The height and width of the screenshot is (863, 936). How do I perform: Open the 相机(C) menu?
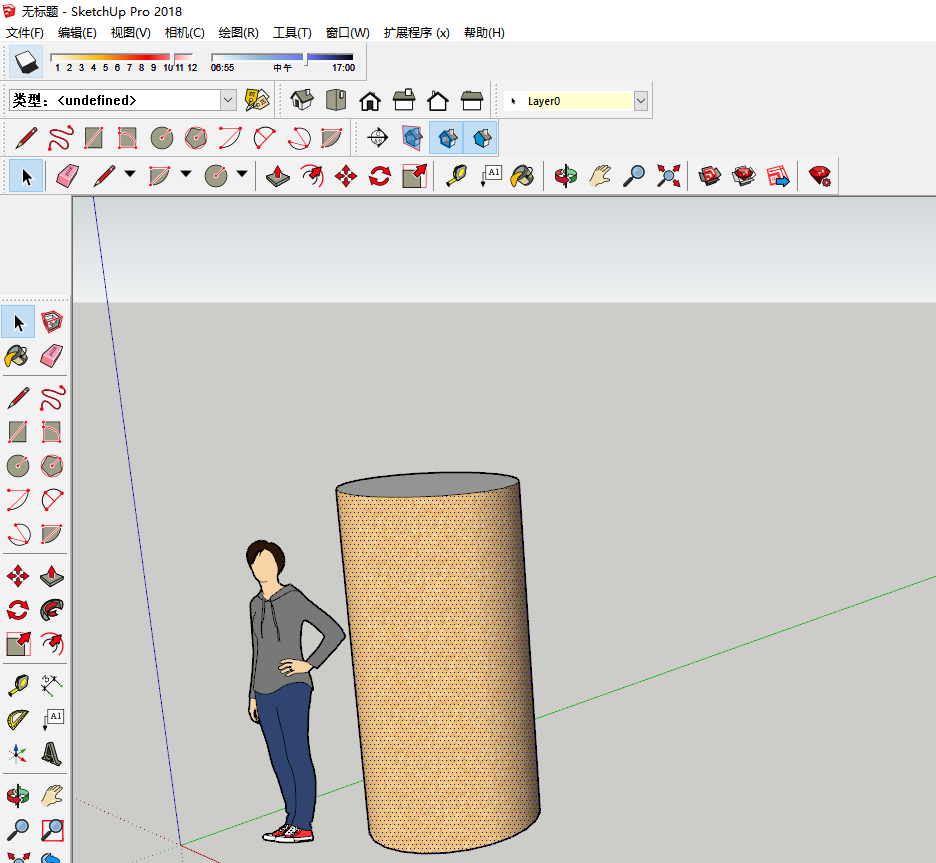pos(184,32)
